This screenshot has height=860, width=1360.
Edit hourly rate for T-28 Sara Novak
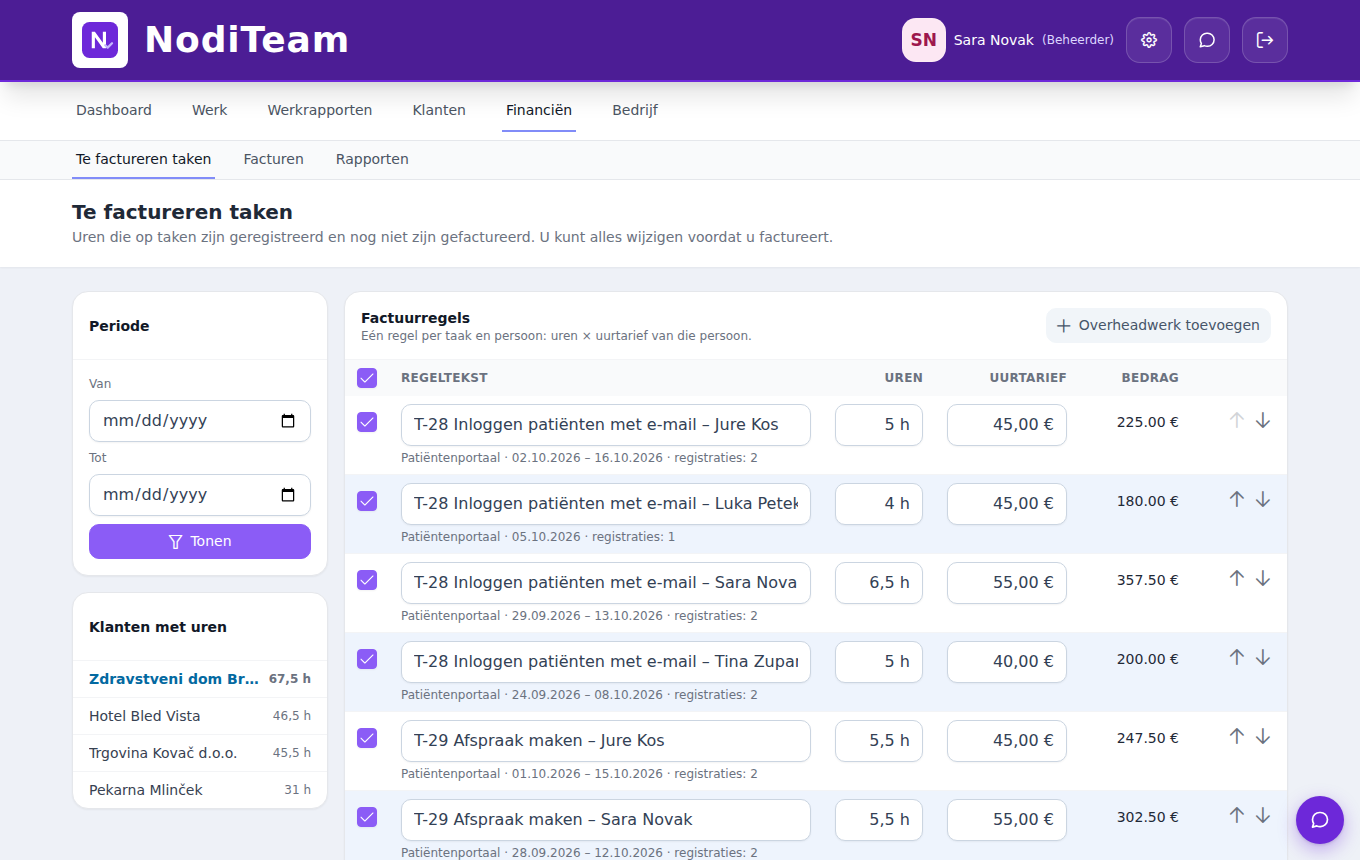(1007, 583)
